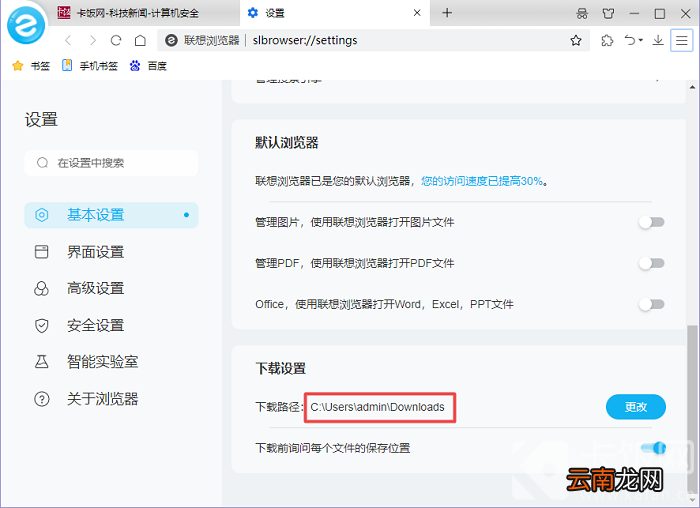The width and height of the screenshot is (700, 508).
Task: Open 高级设置 in sidebar
Action: 111,289
